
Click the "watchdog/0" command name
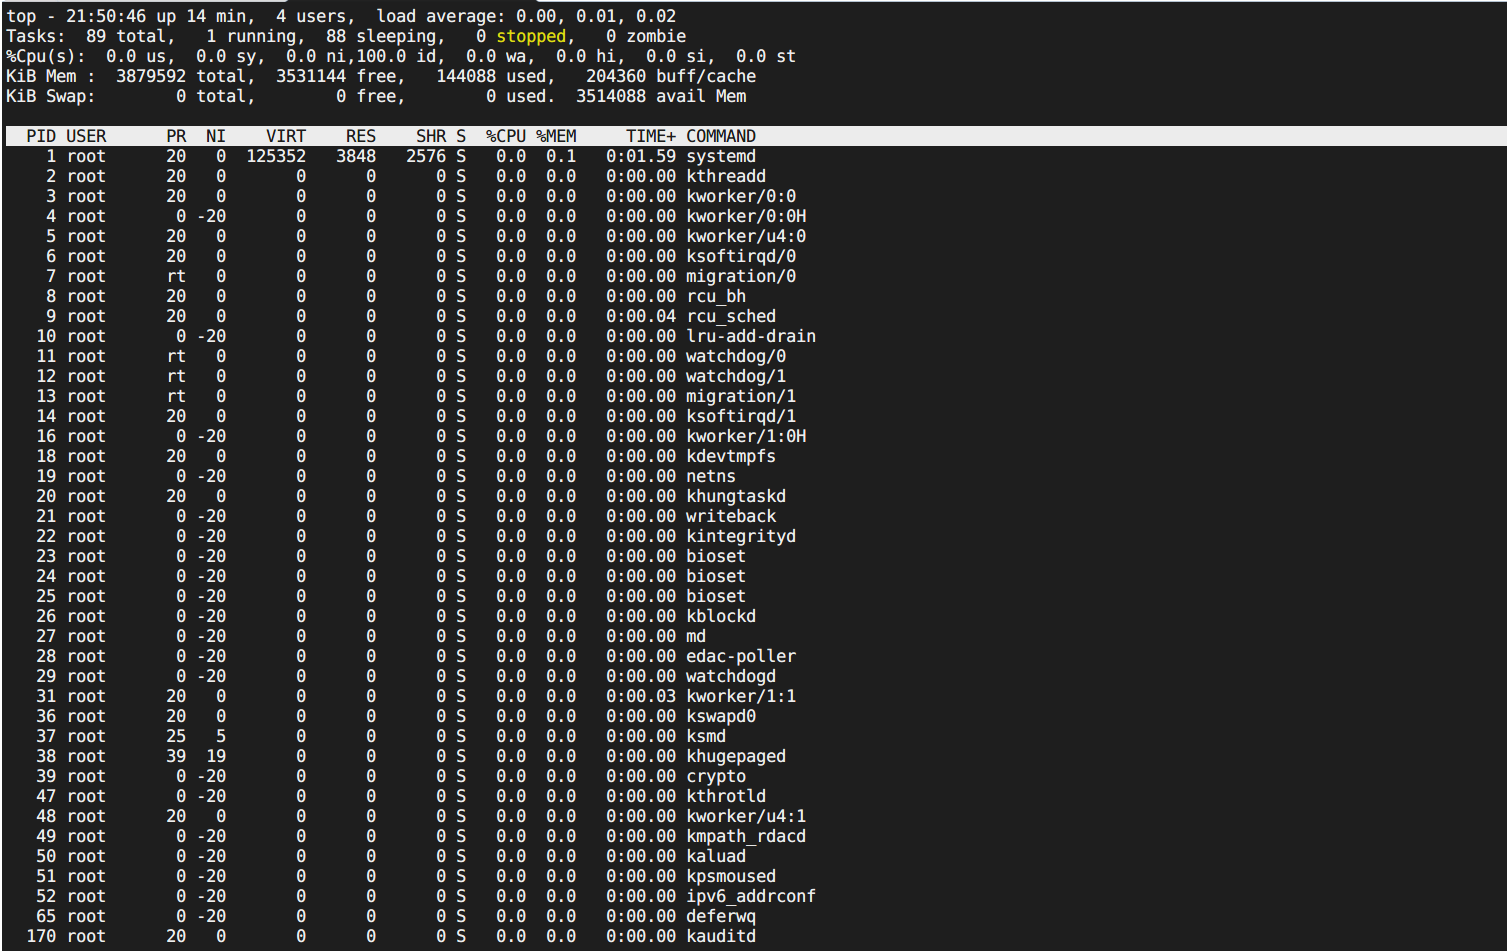(736, 356)
